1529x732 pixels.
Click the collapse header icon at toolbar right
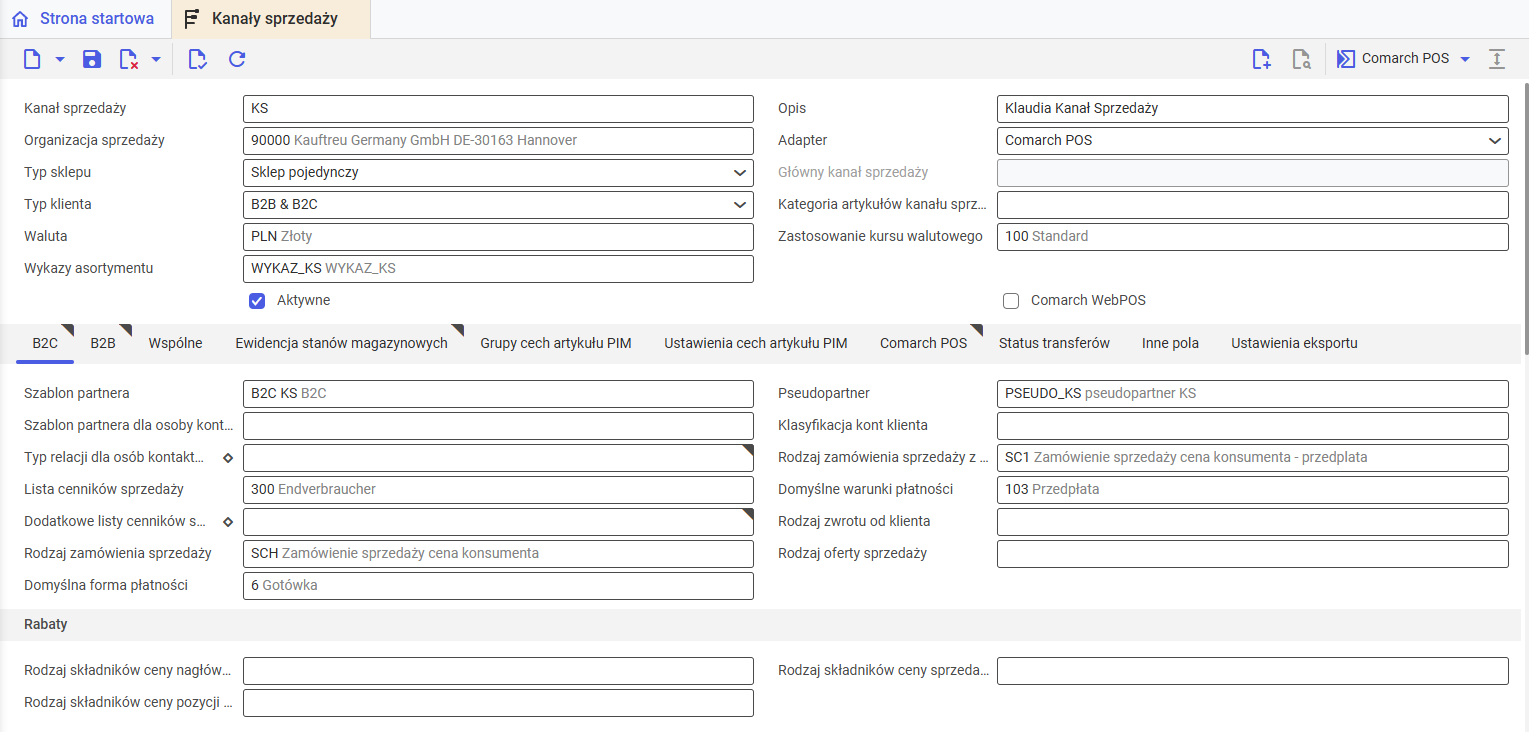point(1497,59)
